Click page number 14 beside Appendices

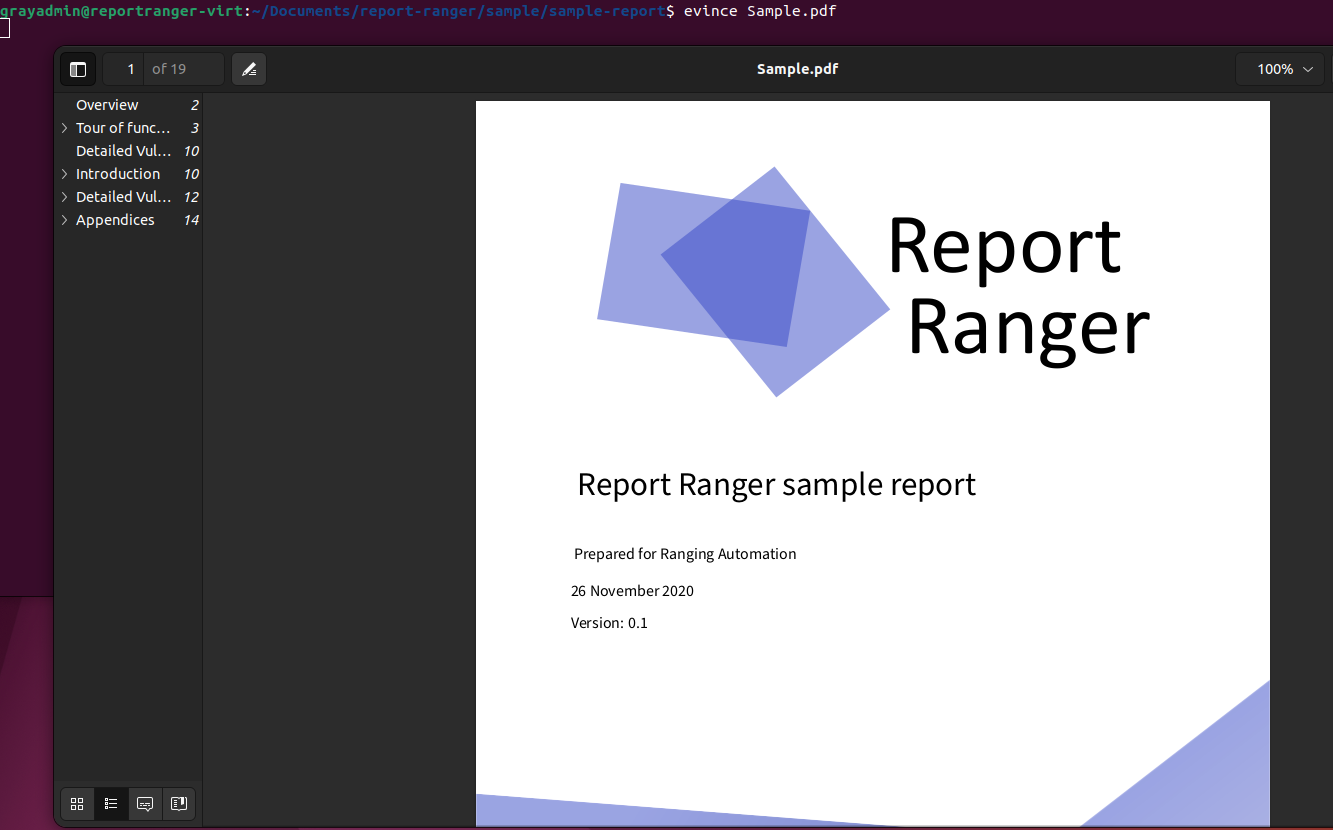pos(191,220)
